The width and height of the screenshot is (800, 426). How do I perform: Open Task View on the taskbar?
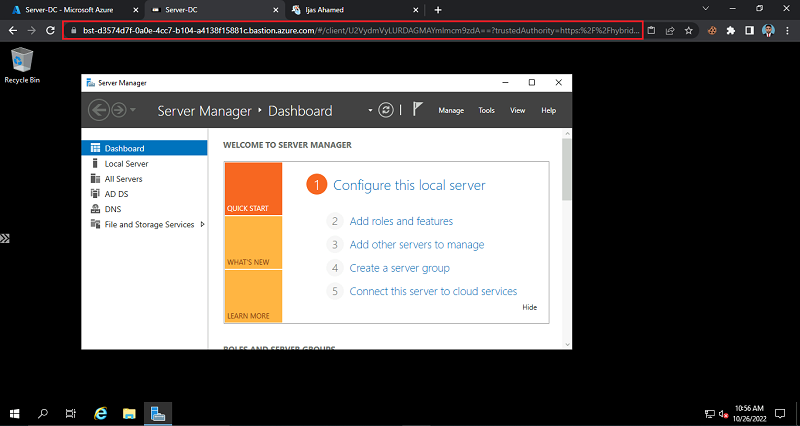pos(71,414)
